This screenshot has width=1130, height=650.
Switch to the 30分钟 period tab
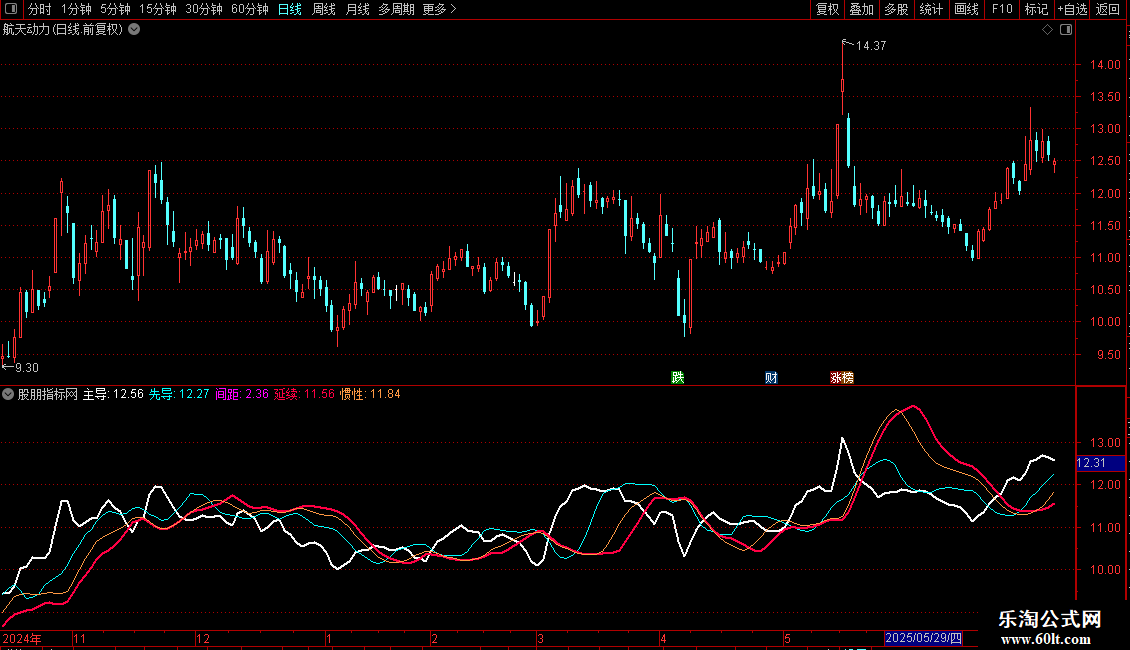(x=204, y=9)
